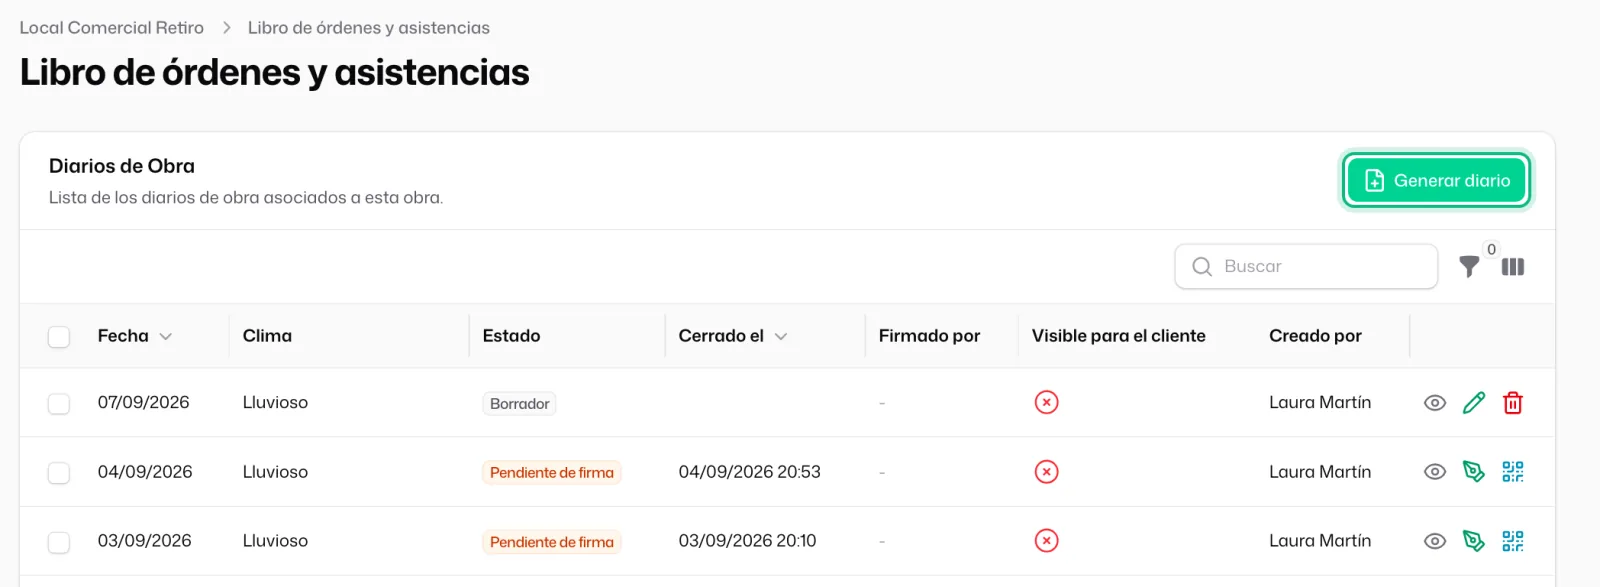The image size is (1600, 587).
Task: Select the 03/09/2026 20:10 closed timestamp
Action: [747, 541]
